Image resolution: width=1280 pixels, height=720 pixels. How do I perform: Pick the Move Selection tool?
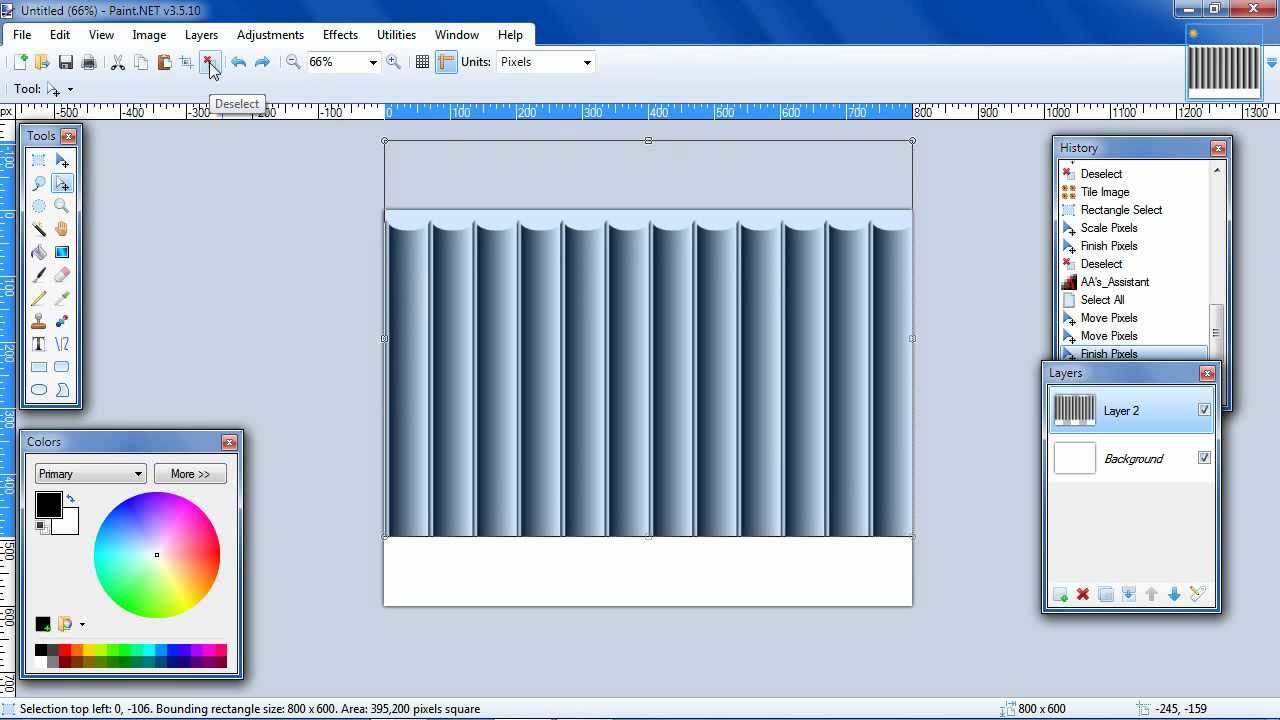(62, 183)
